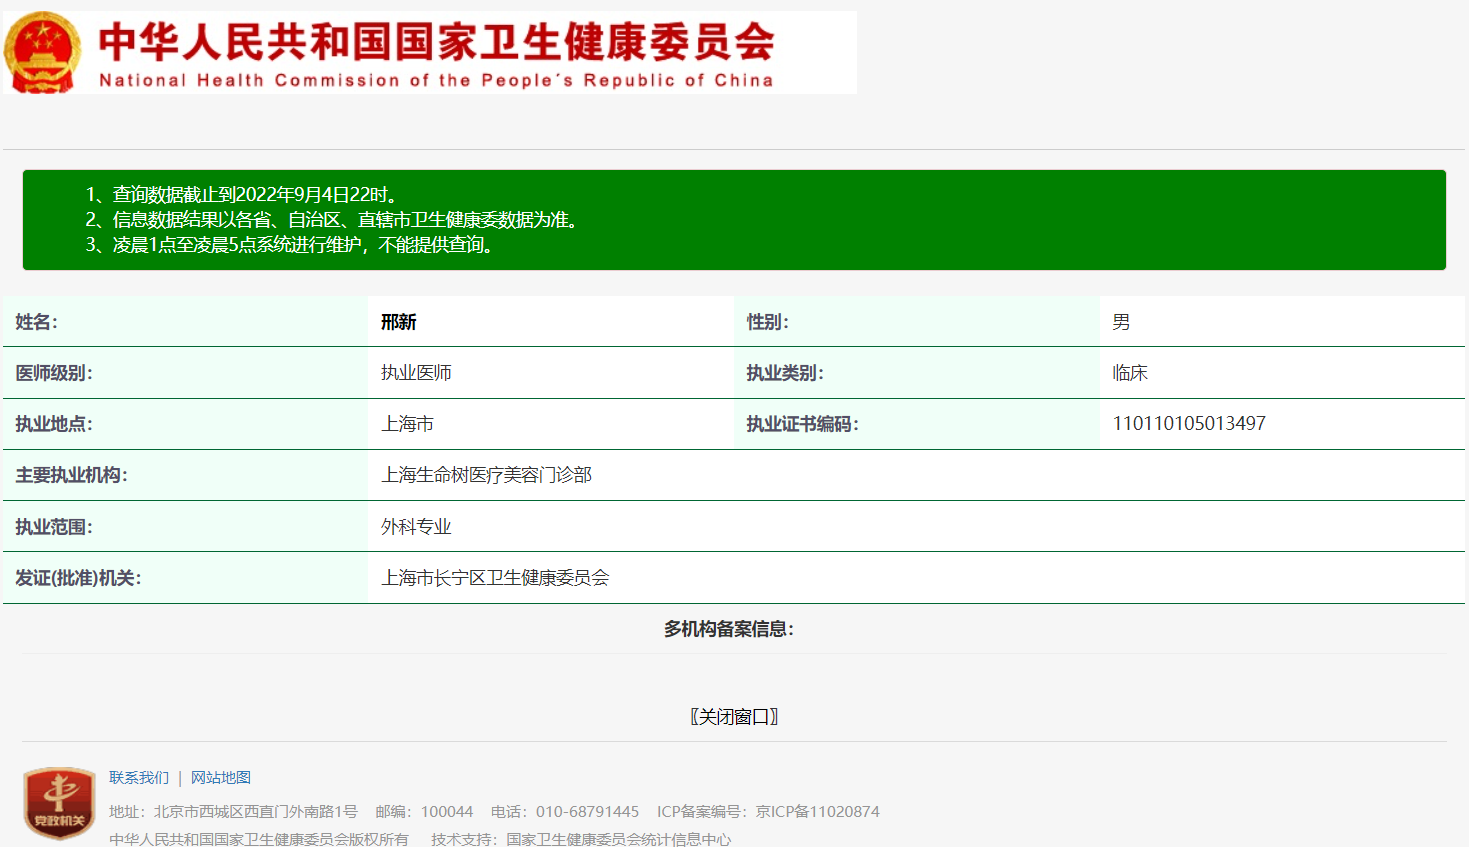
Task: Click the footer postal code 100044
Action: click(x=447, y=811)
